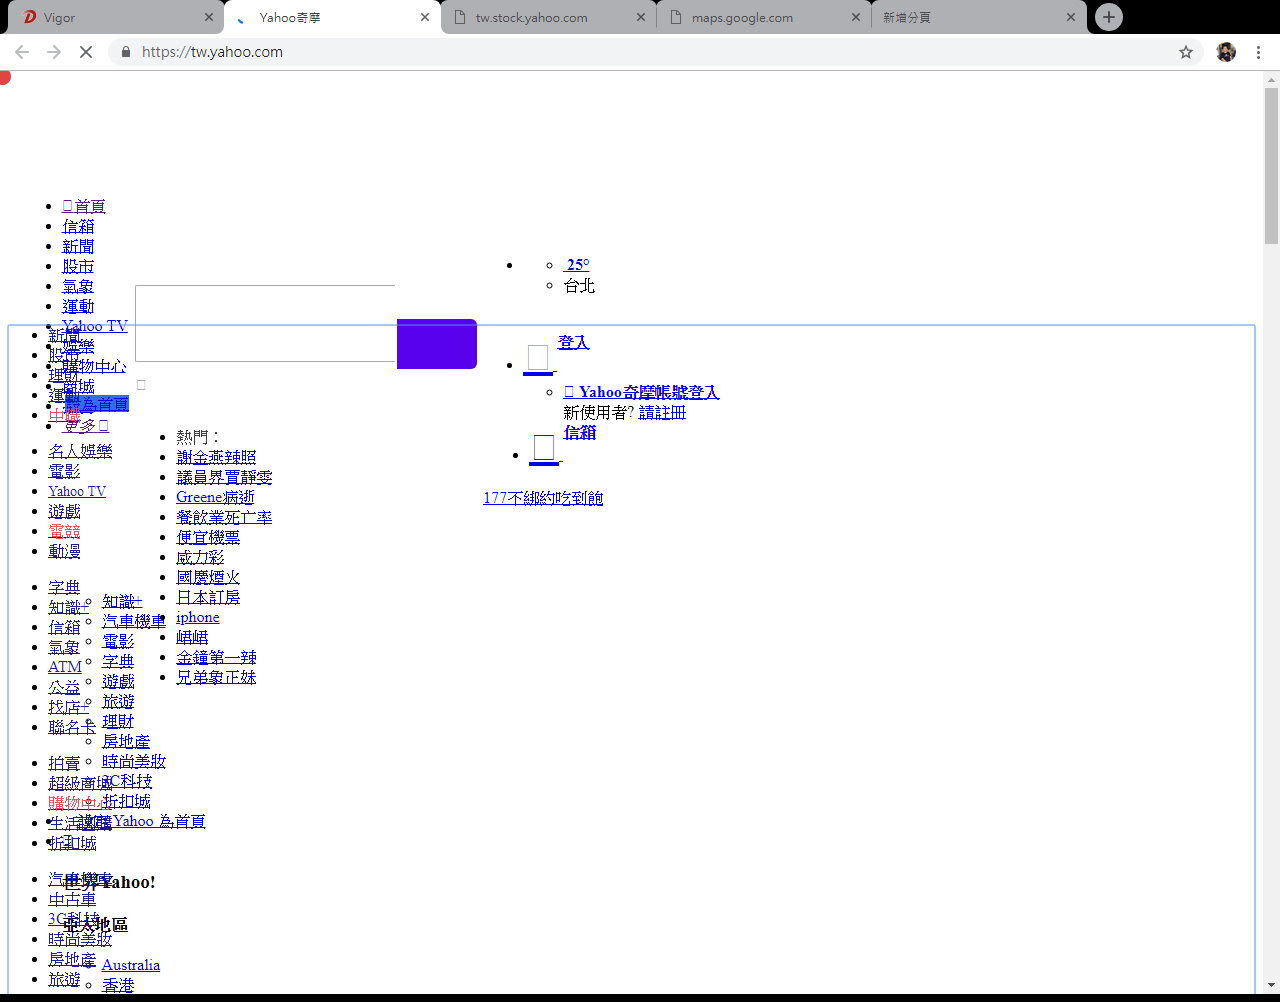
Task: Close the maps.google.com tab
Action: point(856,17)
